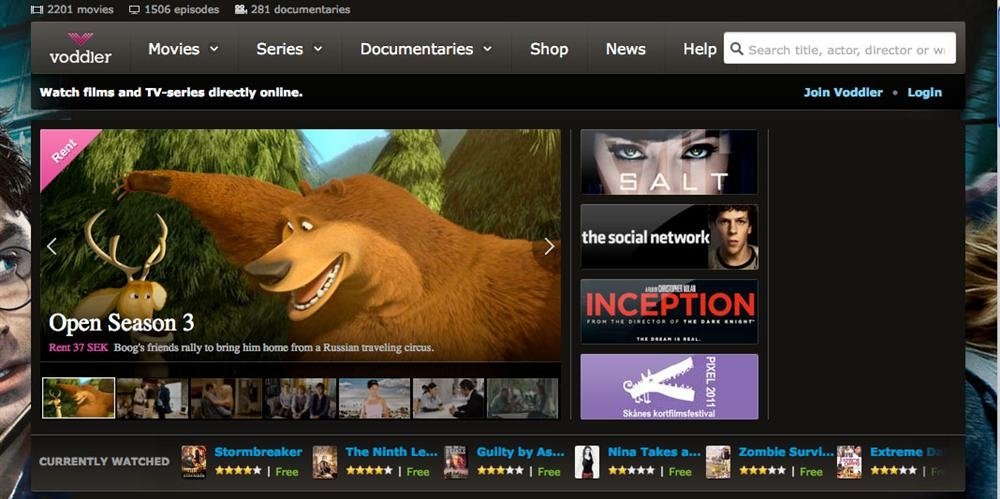Viewport: 1000px width, 499px height.
Task: Open Zombie Survi... poster thumbnail
Action: [718, 462]
